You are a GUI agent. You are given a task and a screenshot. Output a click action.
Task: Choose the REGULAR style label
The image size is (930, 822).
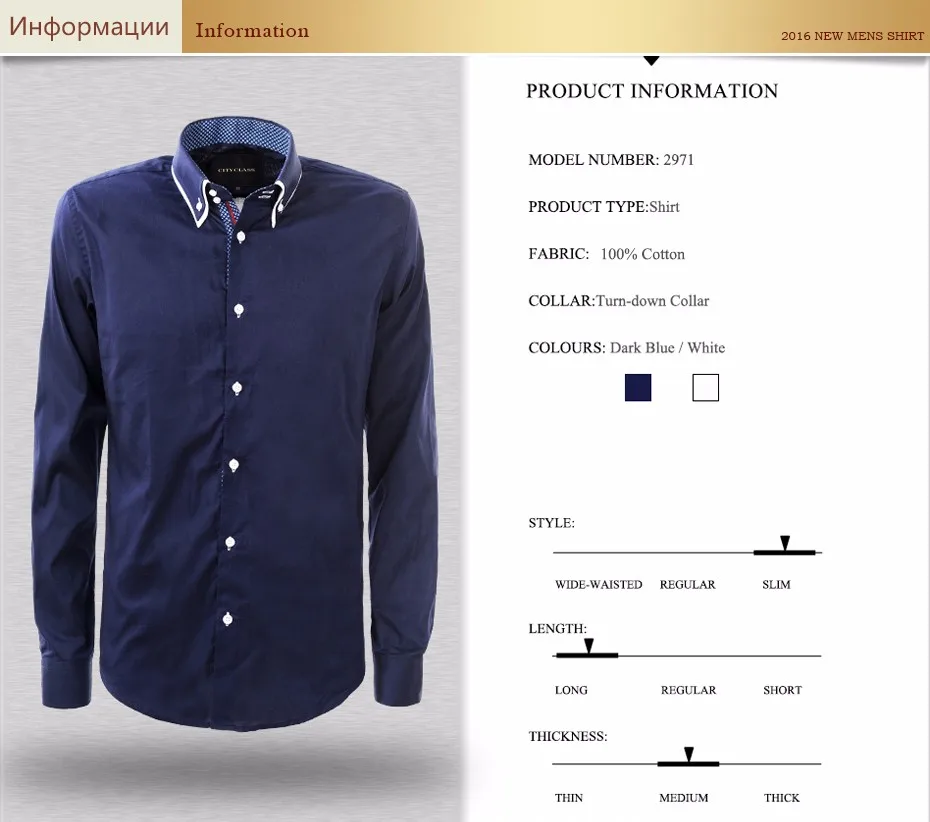pyautogui.click(x=687, y=584)
